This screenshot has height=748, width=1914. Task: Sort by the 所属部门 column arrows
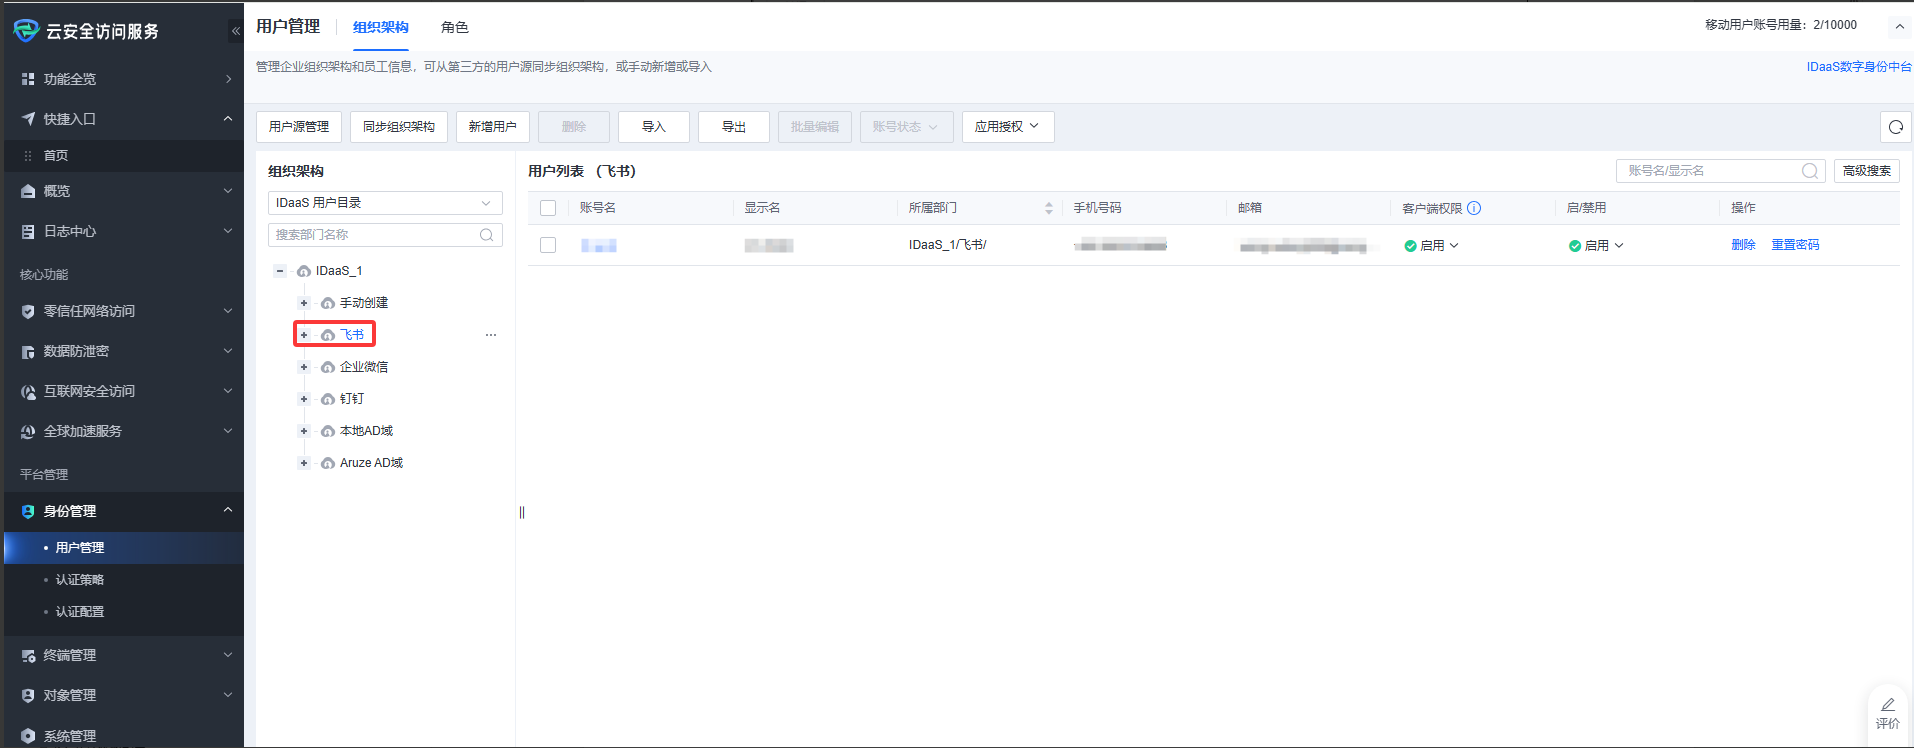coord(1048,208)
